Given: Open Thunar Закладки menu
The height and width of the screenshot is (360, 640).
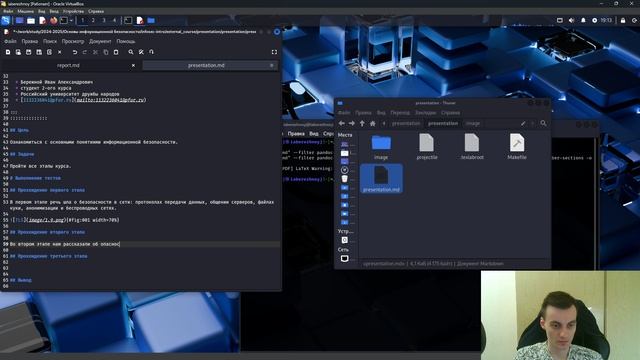Looking at the screenshot, I should point(425,113).
